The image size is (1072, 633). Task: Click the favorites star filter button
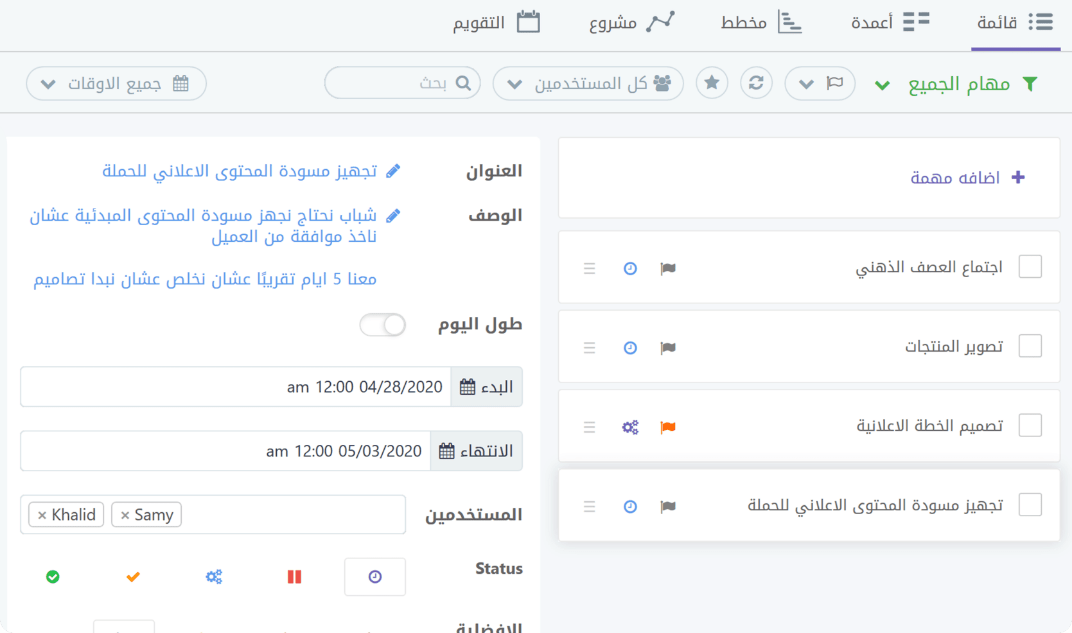(712, 83)
